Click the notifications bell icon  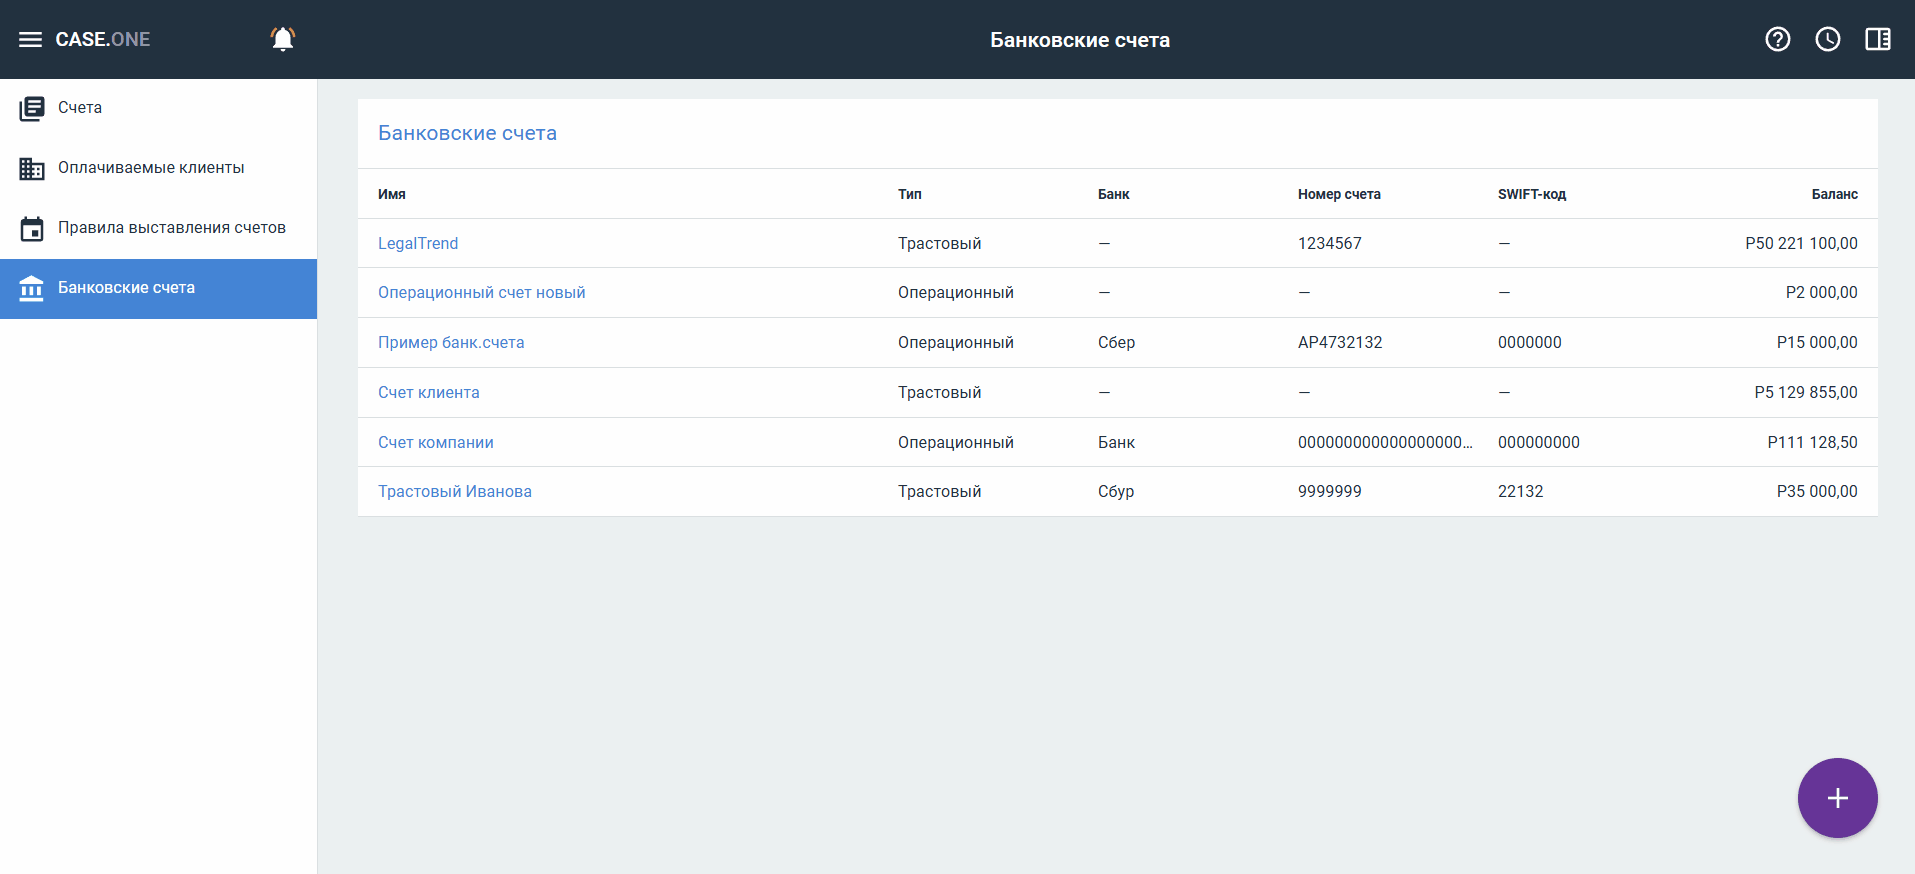click(x=283, y=39)
